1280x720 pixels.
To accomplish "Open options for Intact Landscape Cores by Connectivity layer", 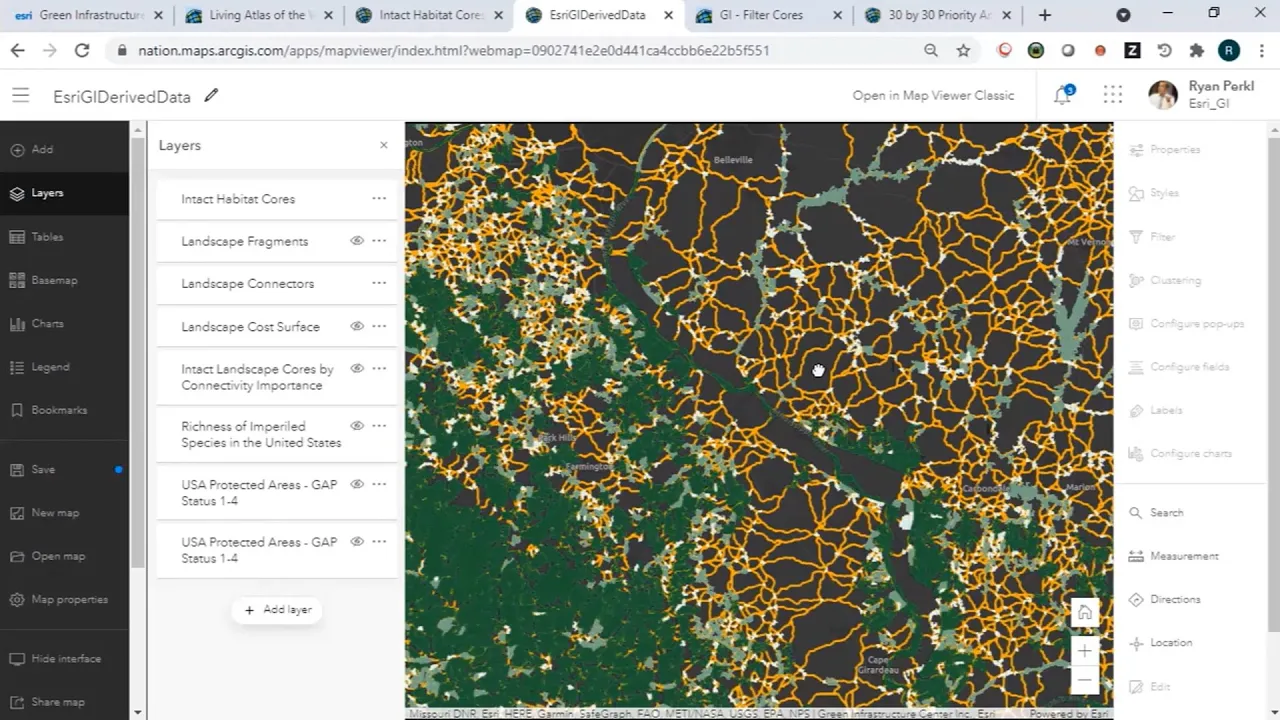I will (x=379, y=369).
